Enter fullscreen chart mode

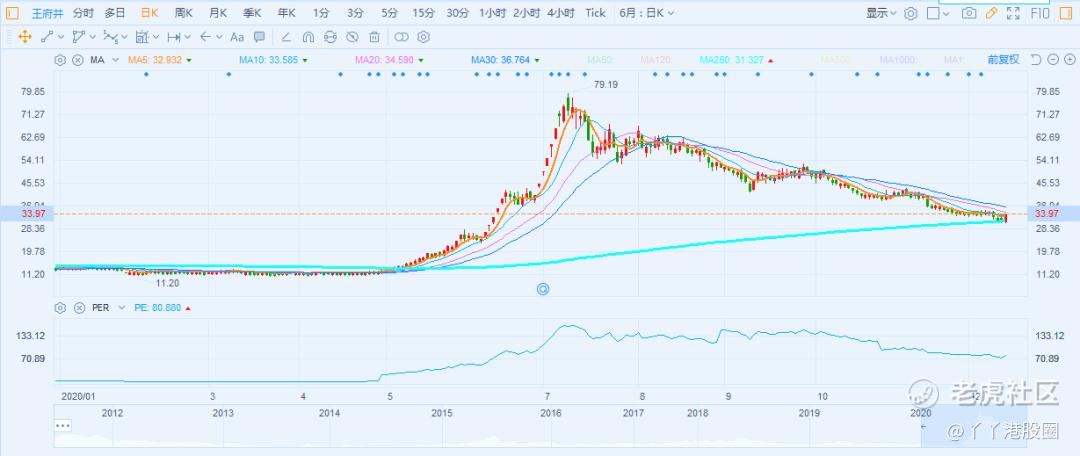pos(1015,13)
